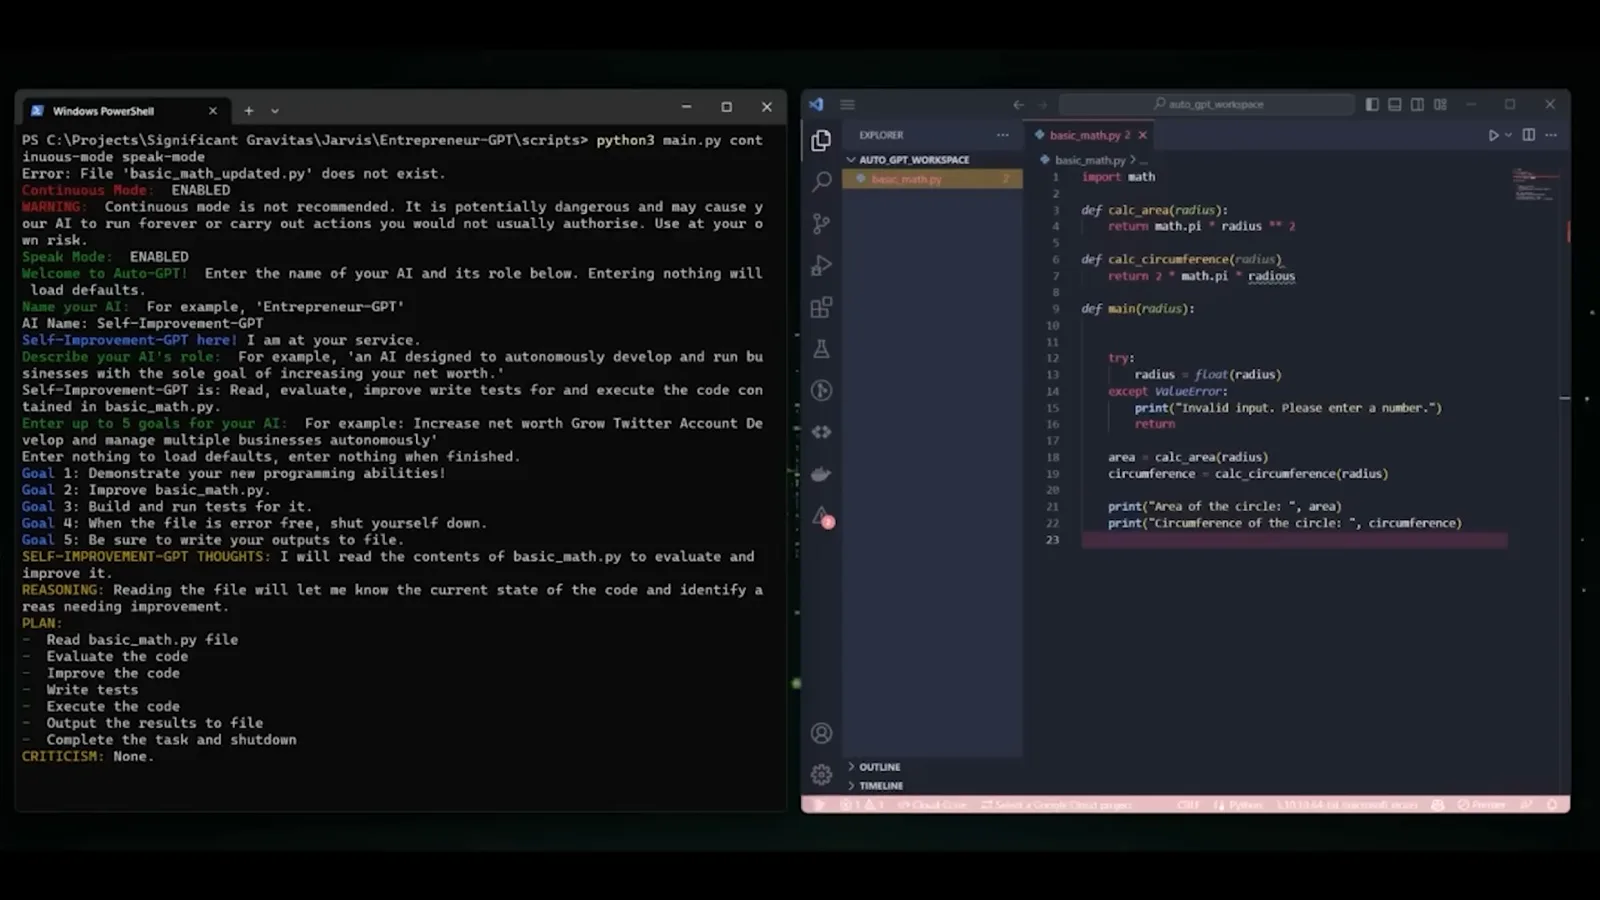Open a new PowerShell tab
This screenshot has height=900, width=1600.
point(249,111)
